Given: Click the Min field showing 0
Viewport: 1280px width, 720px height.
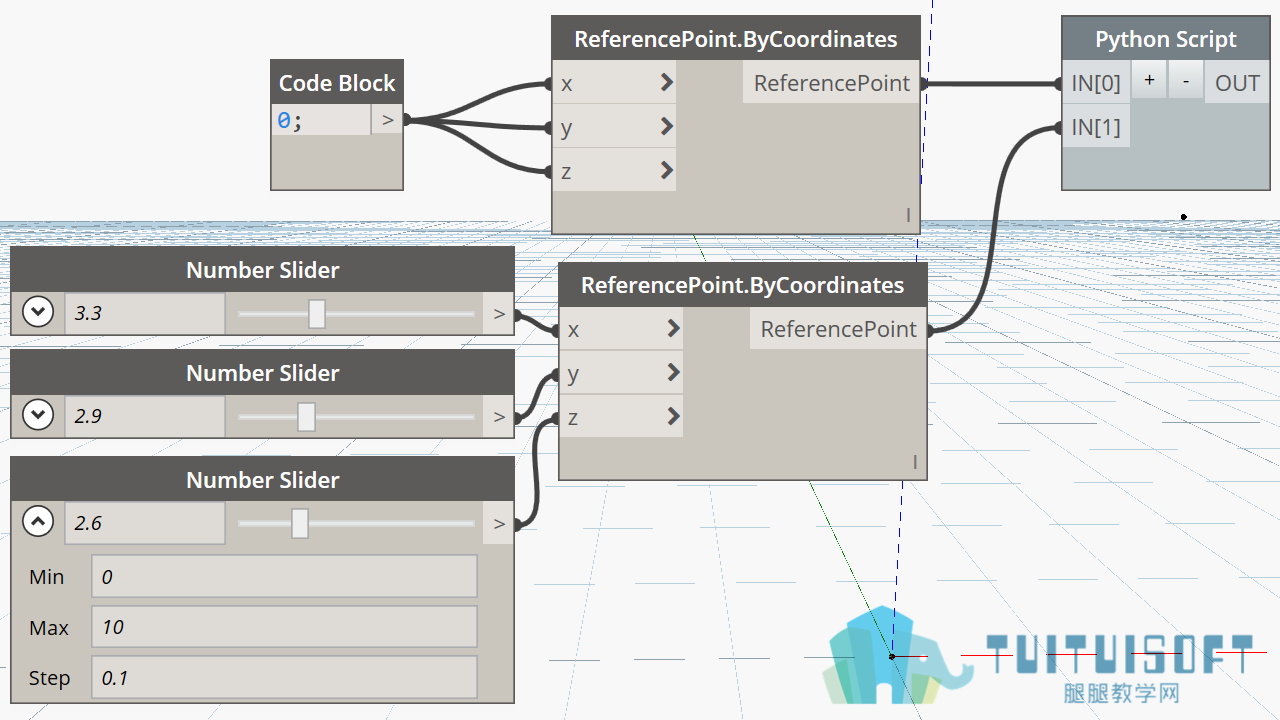Looking at the screenshot, I should [x=284, y=577].
